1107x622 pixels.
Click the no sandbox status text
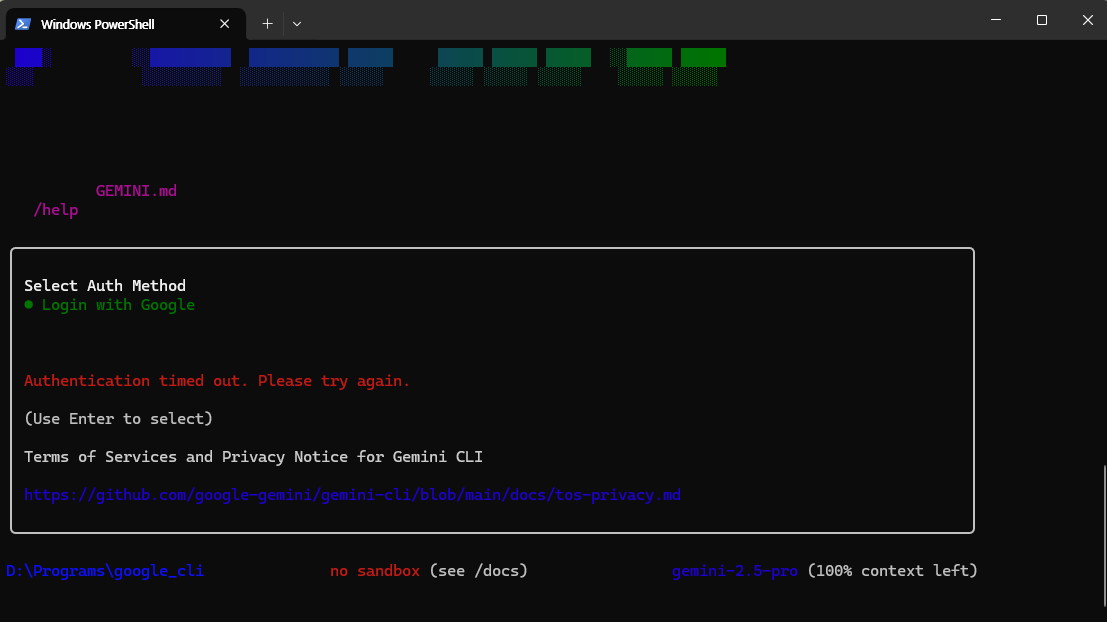pos(375,570)
